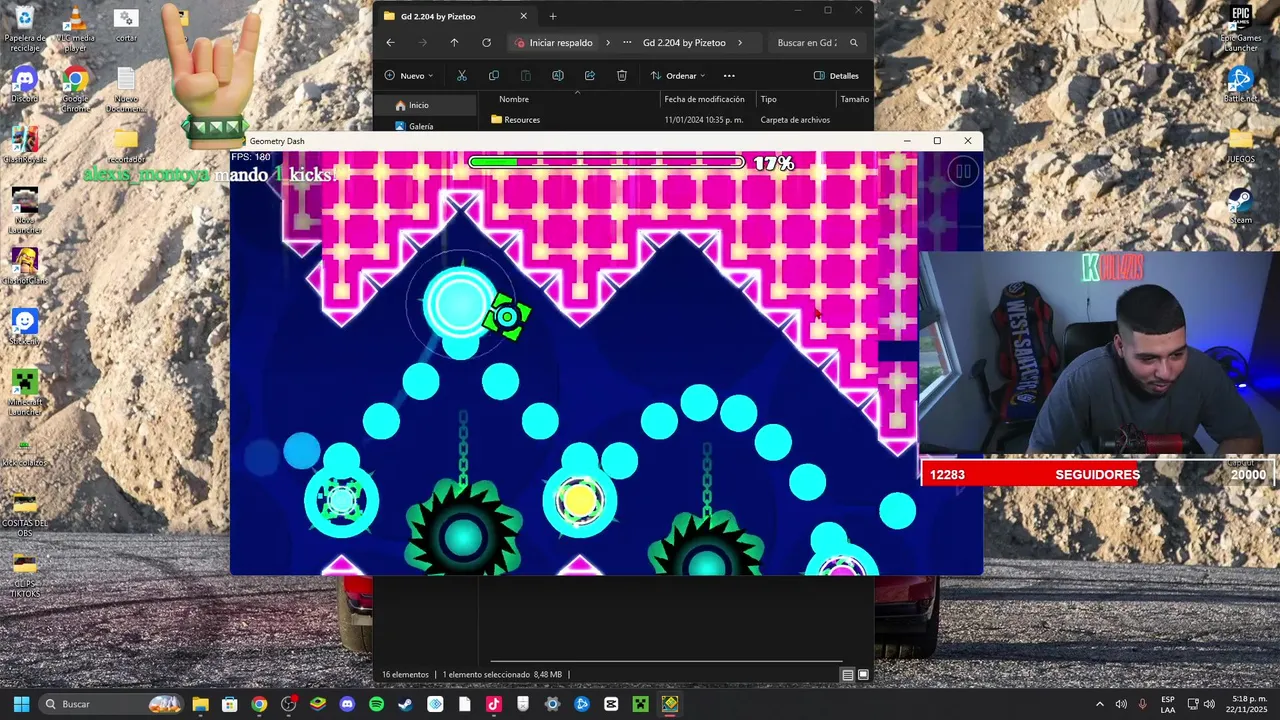The height and width of the screenshot is (720, 1280).
Task: Select the Resources folder row
Action: 680,120
